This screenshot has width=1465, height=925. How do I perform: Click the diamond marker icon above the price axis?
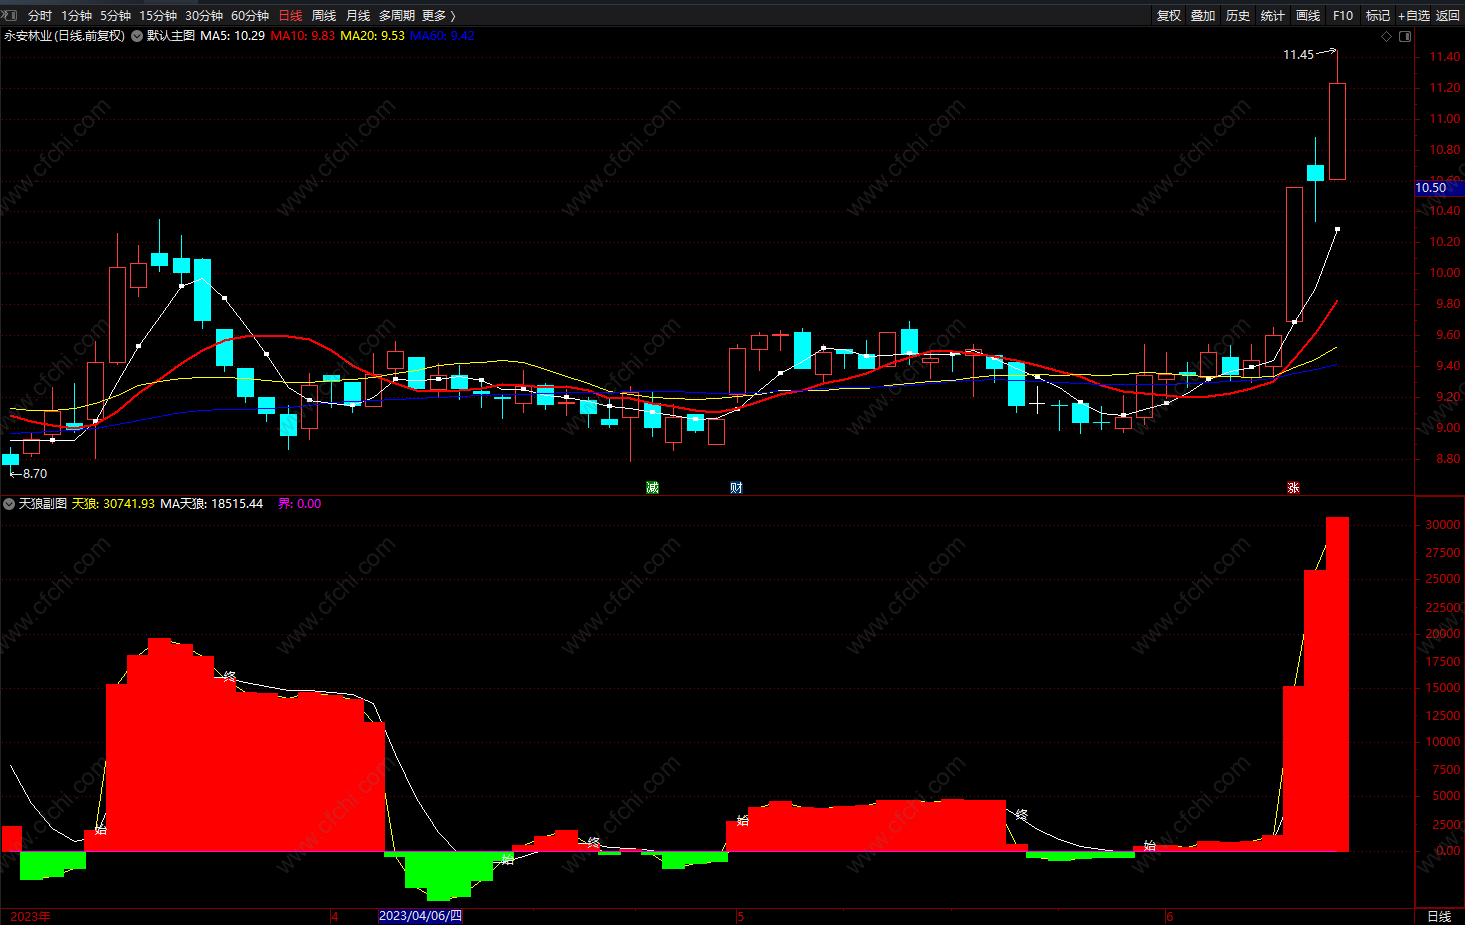tap(1386, 36)
